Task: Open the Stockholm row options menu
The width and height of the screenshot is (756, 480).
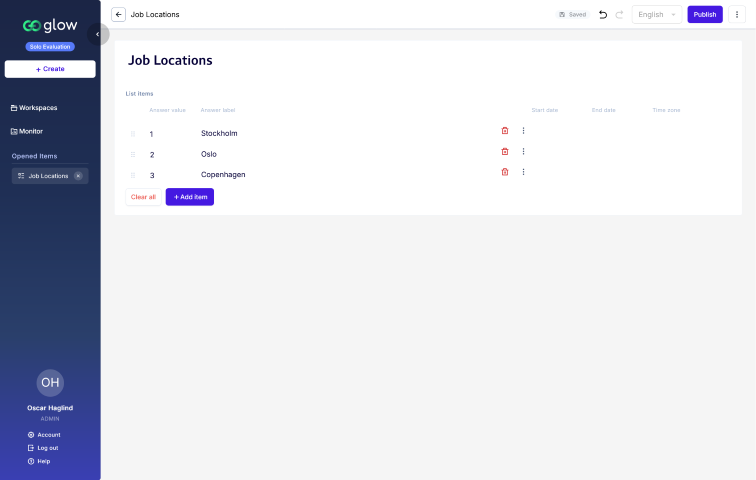Action: point(523,131)
